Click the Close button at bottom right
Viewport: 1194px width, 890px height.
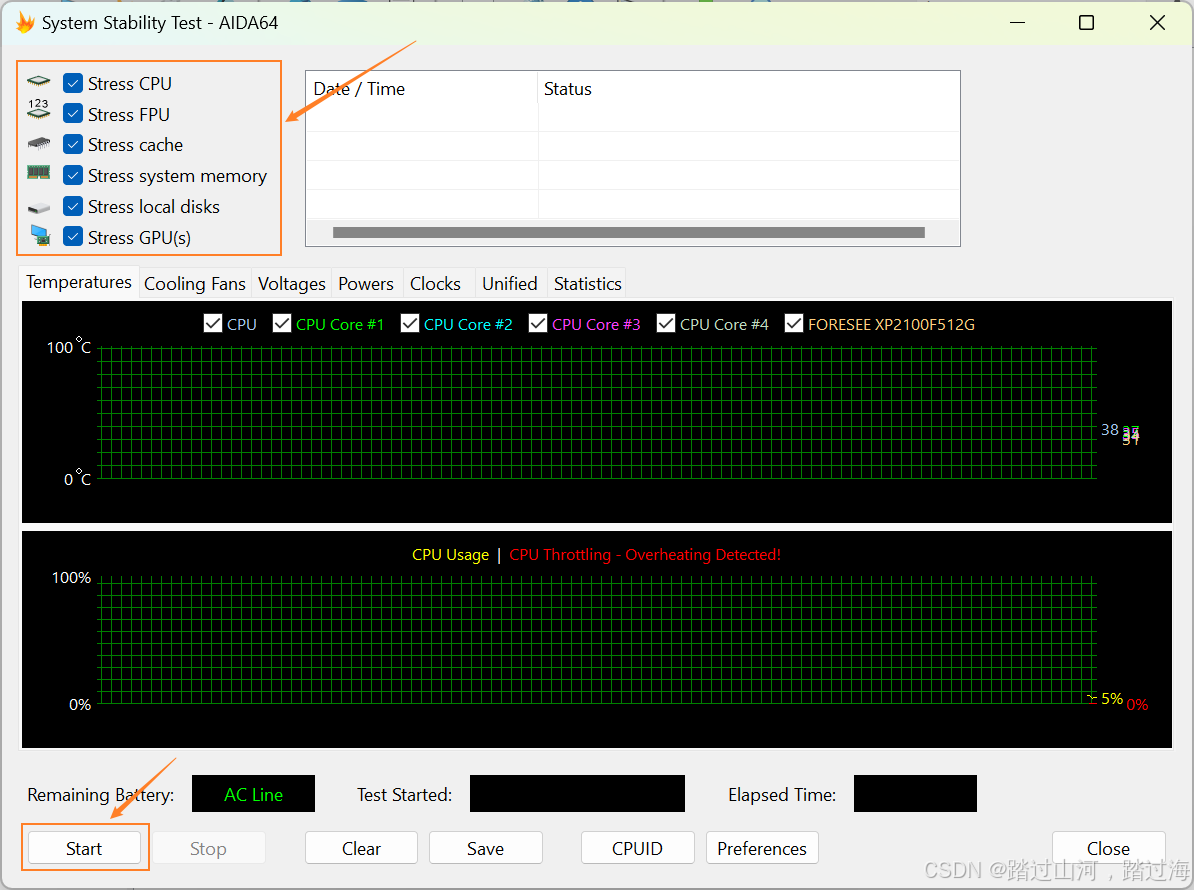pyautogui.click(x=1109, y=848)
